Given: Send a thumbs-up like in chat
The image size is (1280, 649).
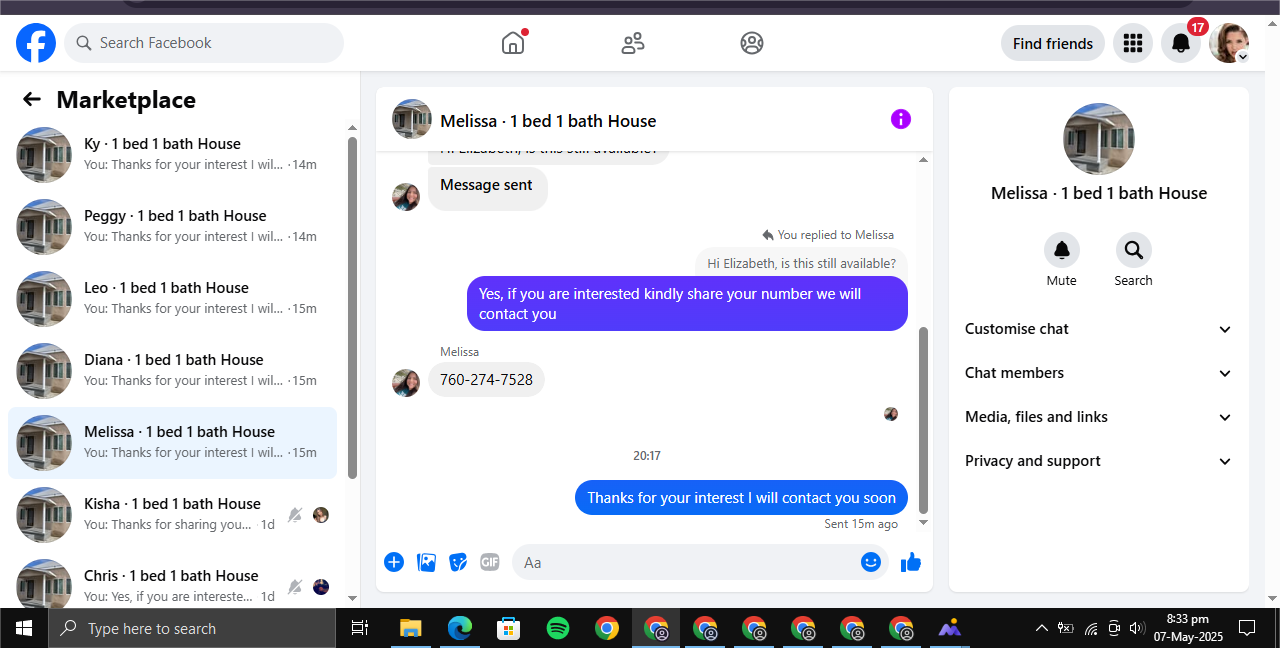Looking at the screenshot, I should (x=910, y=562).
